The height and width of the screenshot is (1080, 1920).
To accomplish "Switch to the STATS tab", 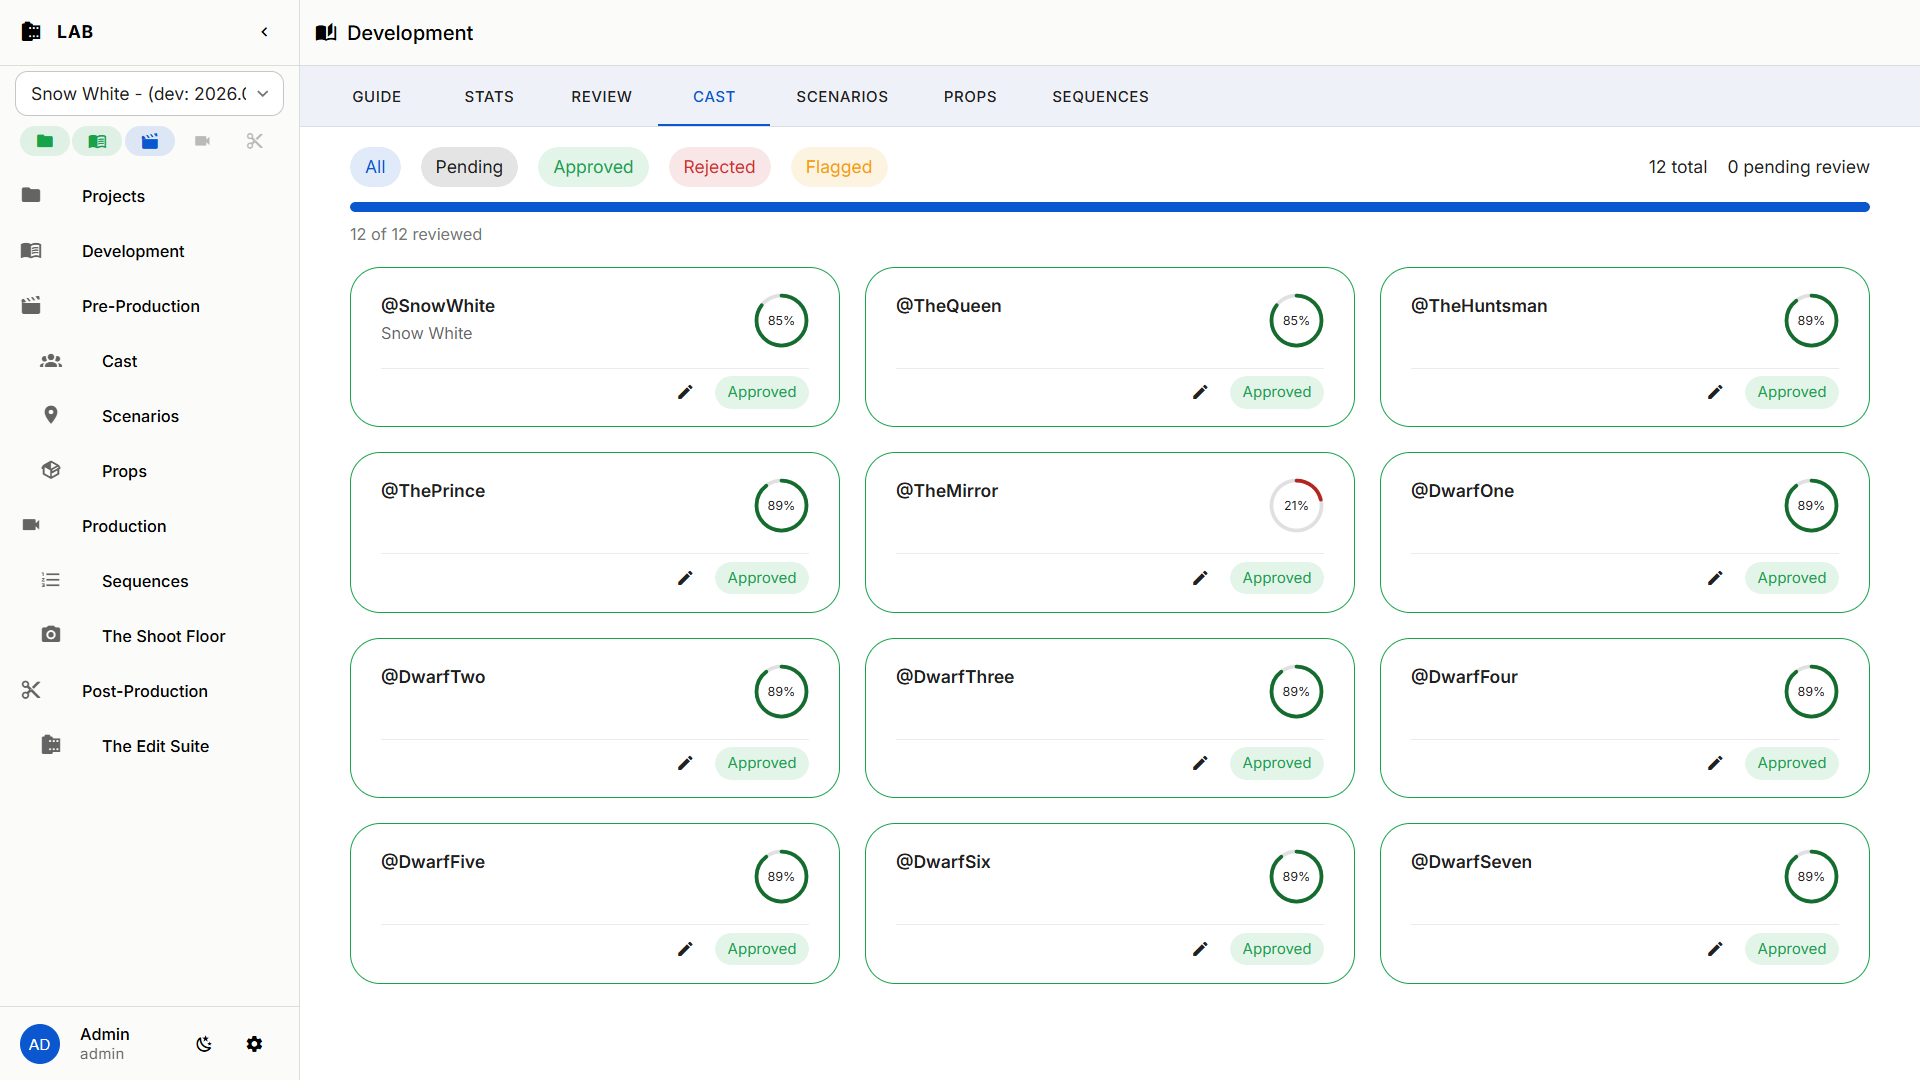I will coord(489,97).
